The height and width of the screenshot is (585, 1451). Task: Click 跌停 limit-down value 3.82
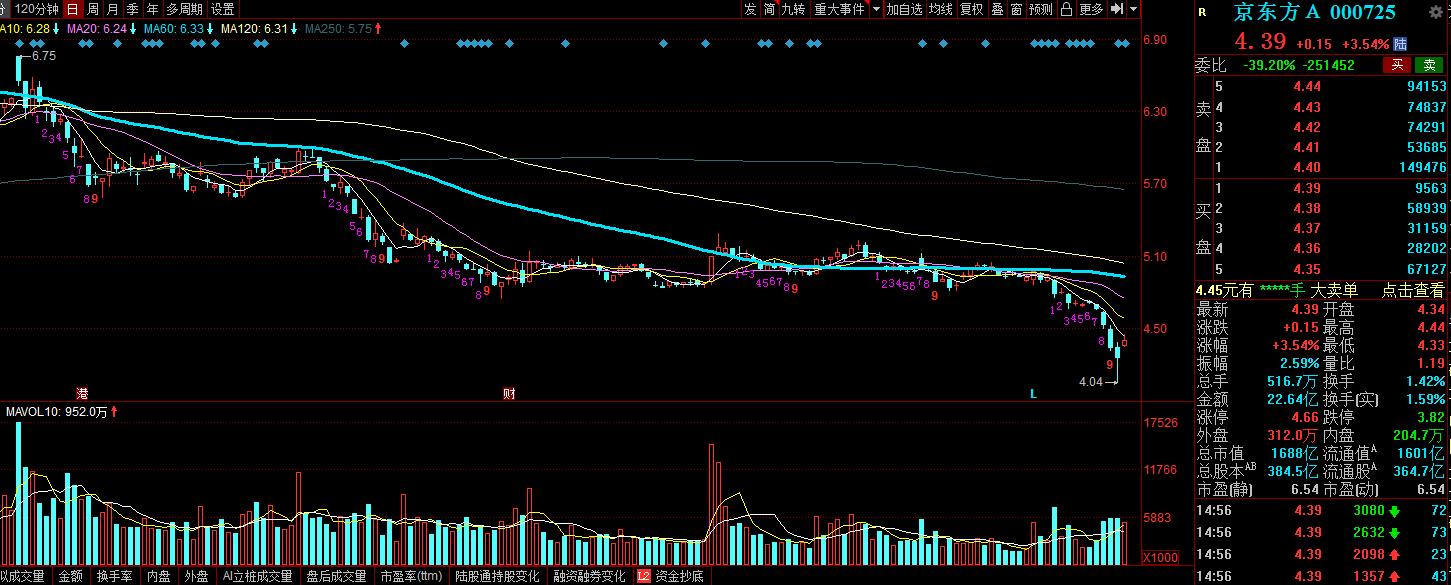coord(1431,417)
